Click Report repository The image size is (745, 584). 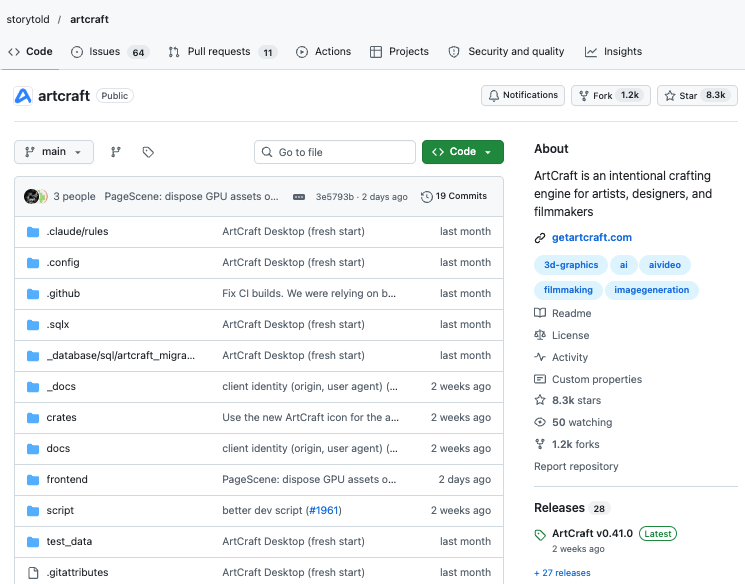[576, 466]
